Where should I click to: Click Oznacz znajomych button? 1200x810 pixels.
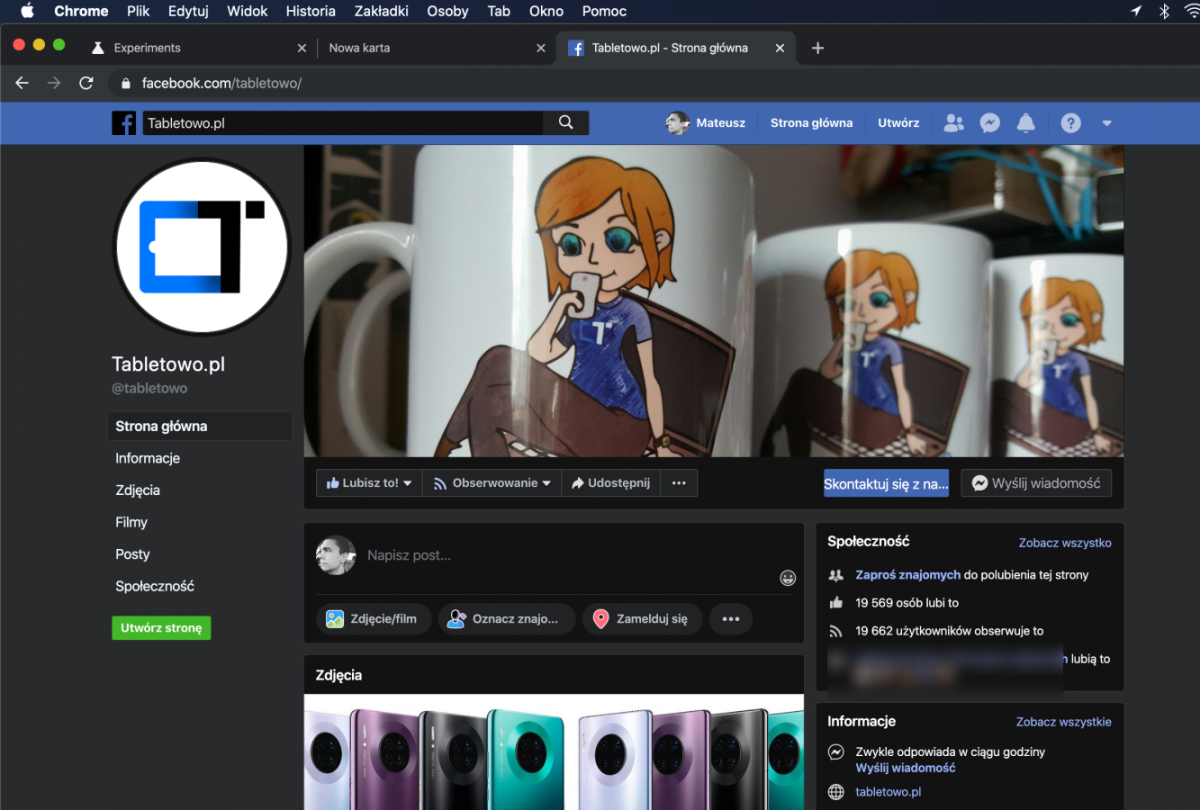click(x=507, y=619)
